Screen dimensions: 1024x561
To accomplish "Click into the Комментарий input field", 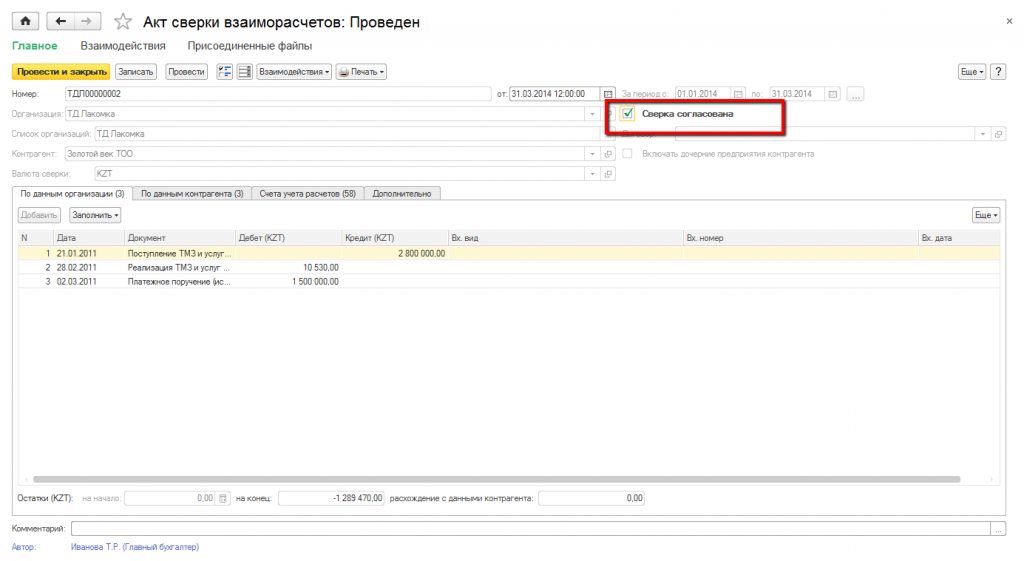I will [530, 528].
